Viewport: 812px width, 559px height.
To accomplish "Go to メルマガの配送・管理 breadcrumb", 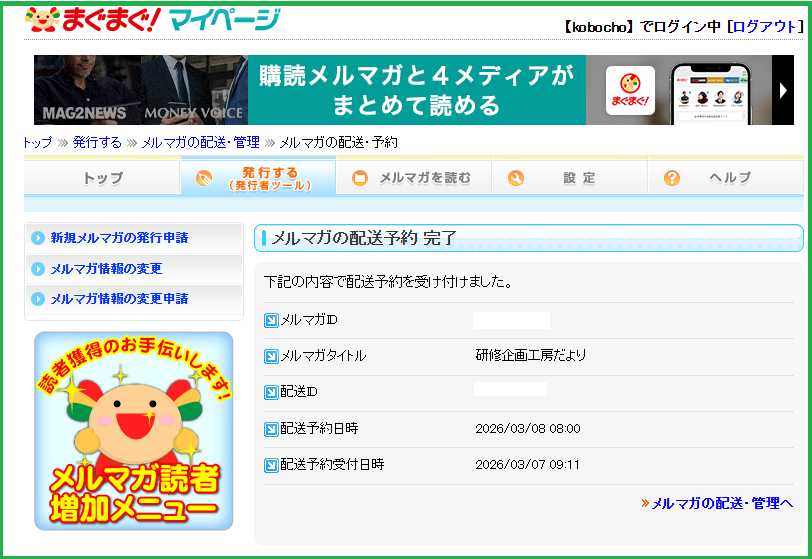I will [200, 143].
